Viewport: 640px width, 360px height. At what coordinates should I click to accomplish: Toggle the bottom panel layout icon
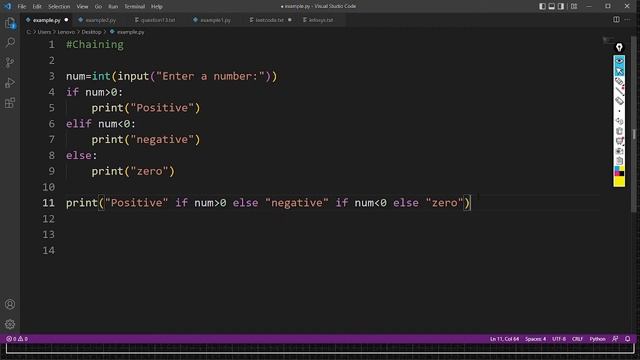(x=551, y=6)
